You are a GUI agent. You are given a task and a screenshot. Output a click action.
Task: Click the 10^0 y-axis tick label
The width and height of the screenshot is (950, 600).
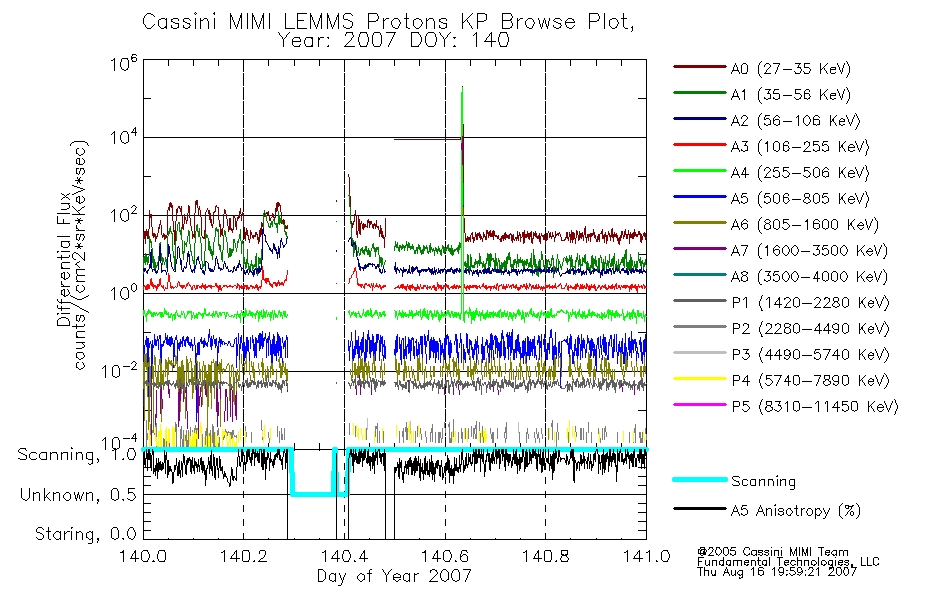pos(124,292)
